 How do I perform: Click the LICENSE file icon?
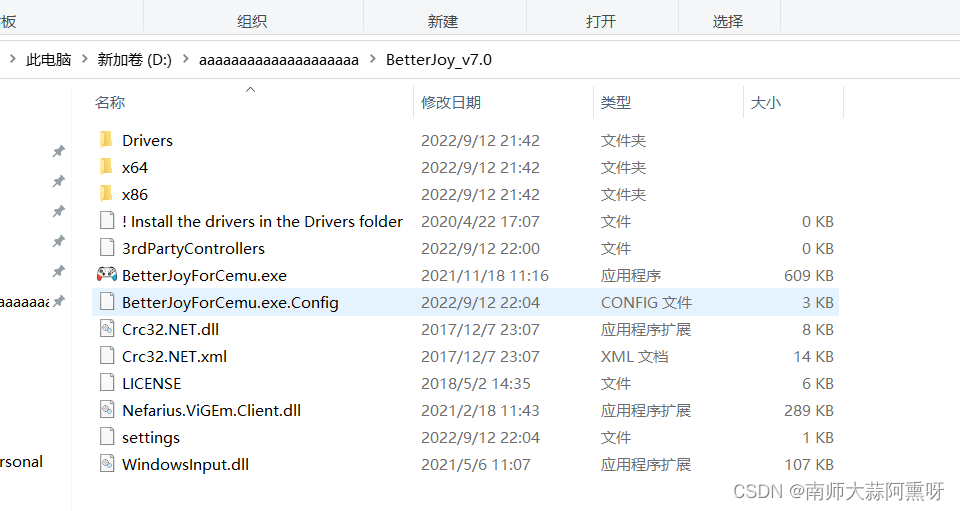(107, 383)
